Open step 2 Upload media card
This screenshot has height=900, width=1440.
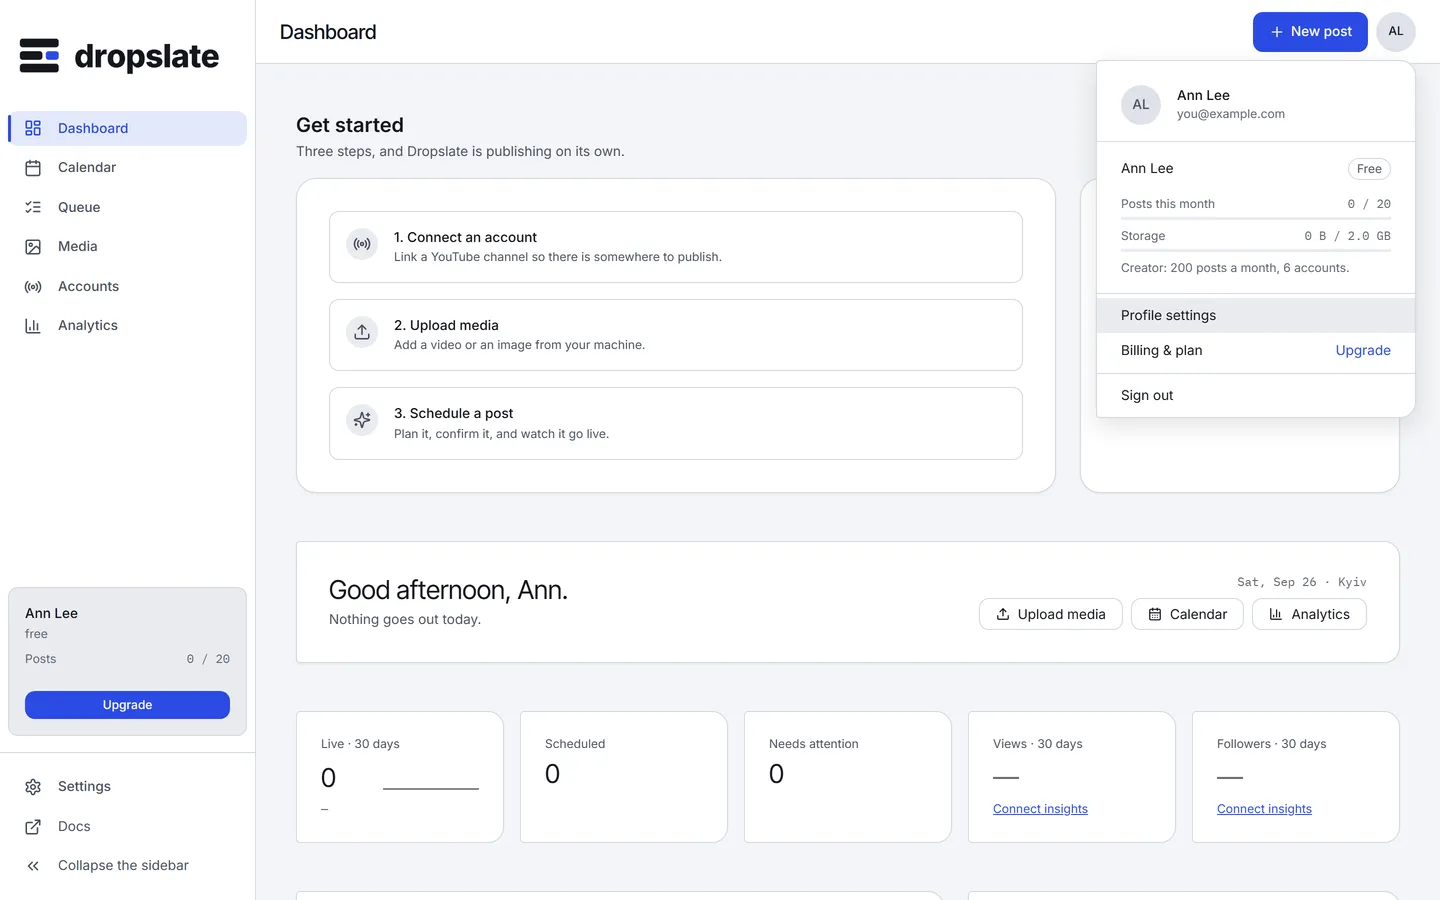coord(676,335)
